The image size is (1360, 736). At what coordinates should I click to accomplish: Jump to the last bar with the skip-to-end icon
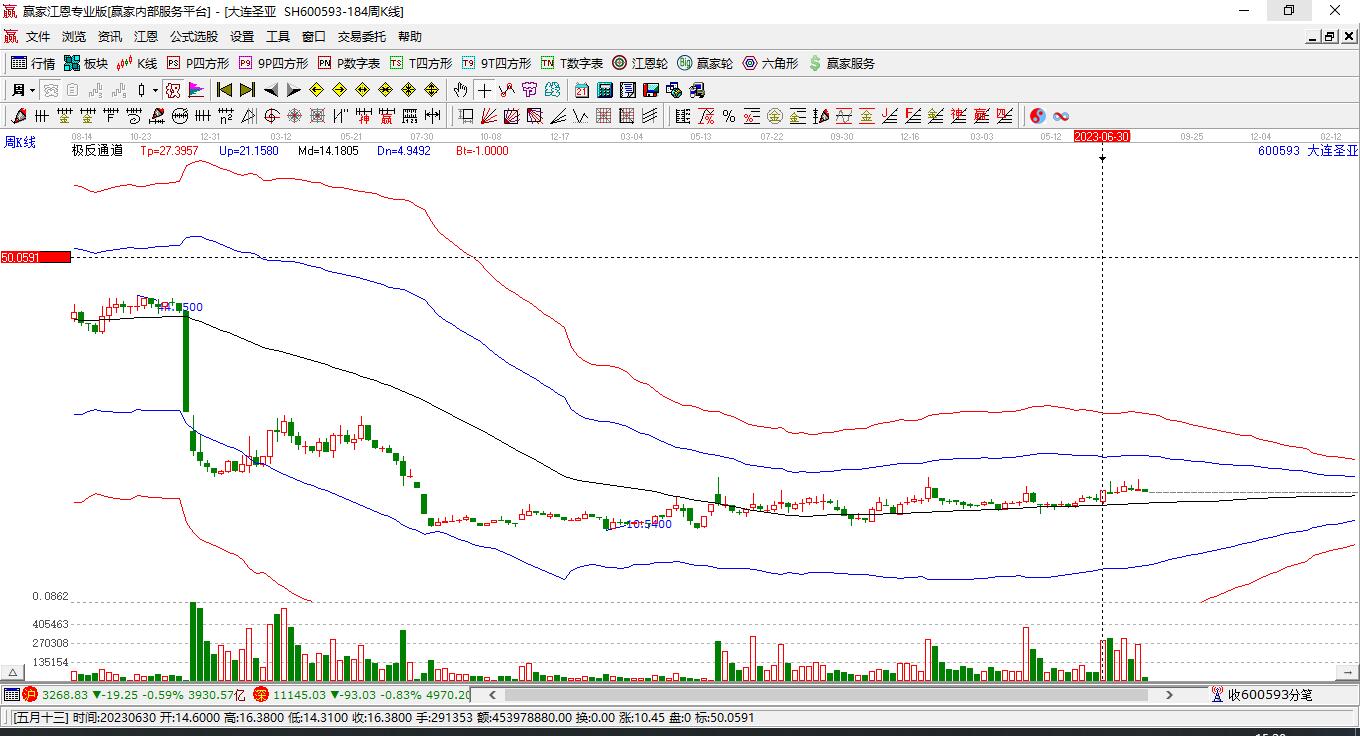(x=247, y=90)
